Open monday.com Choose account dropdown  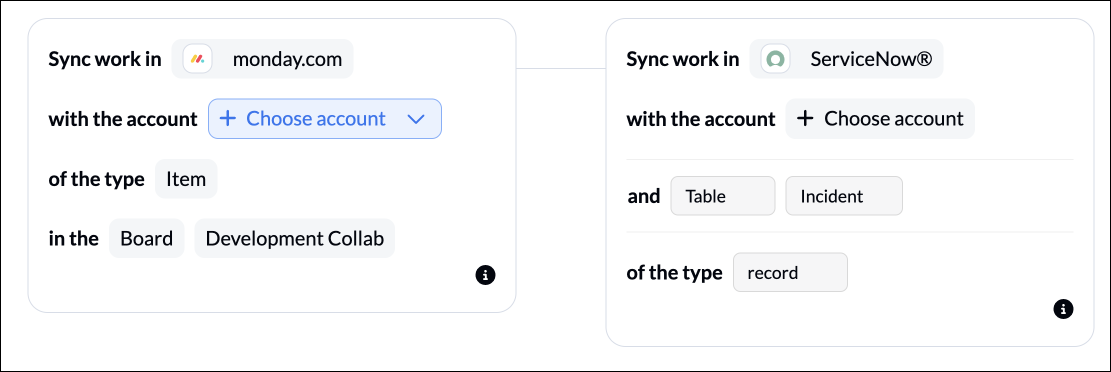(325, 118)
